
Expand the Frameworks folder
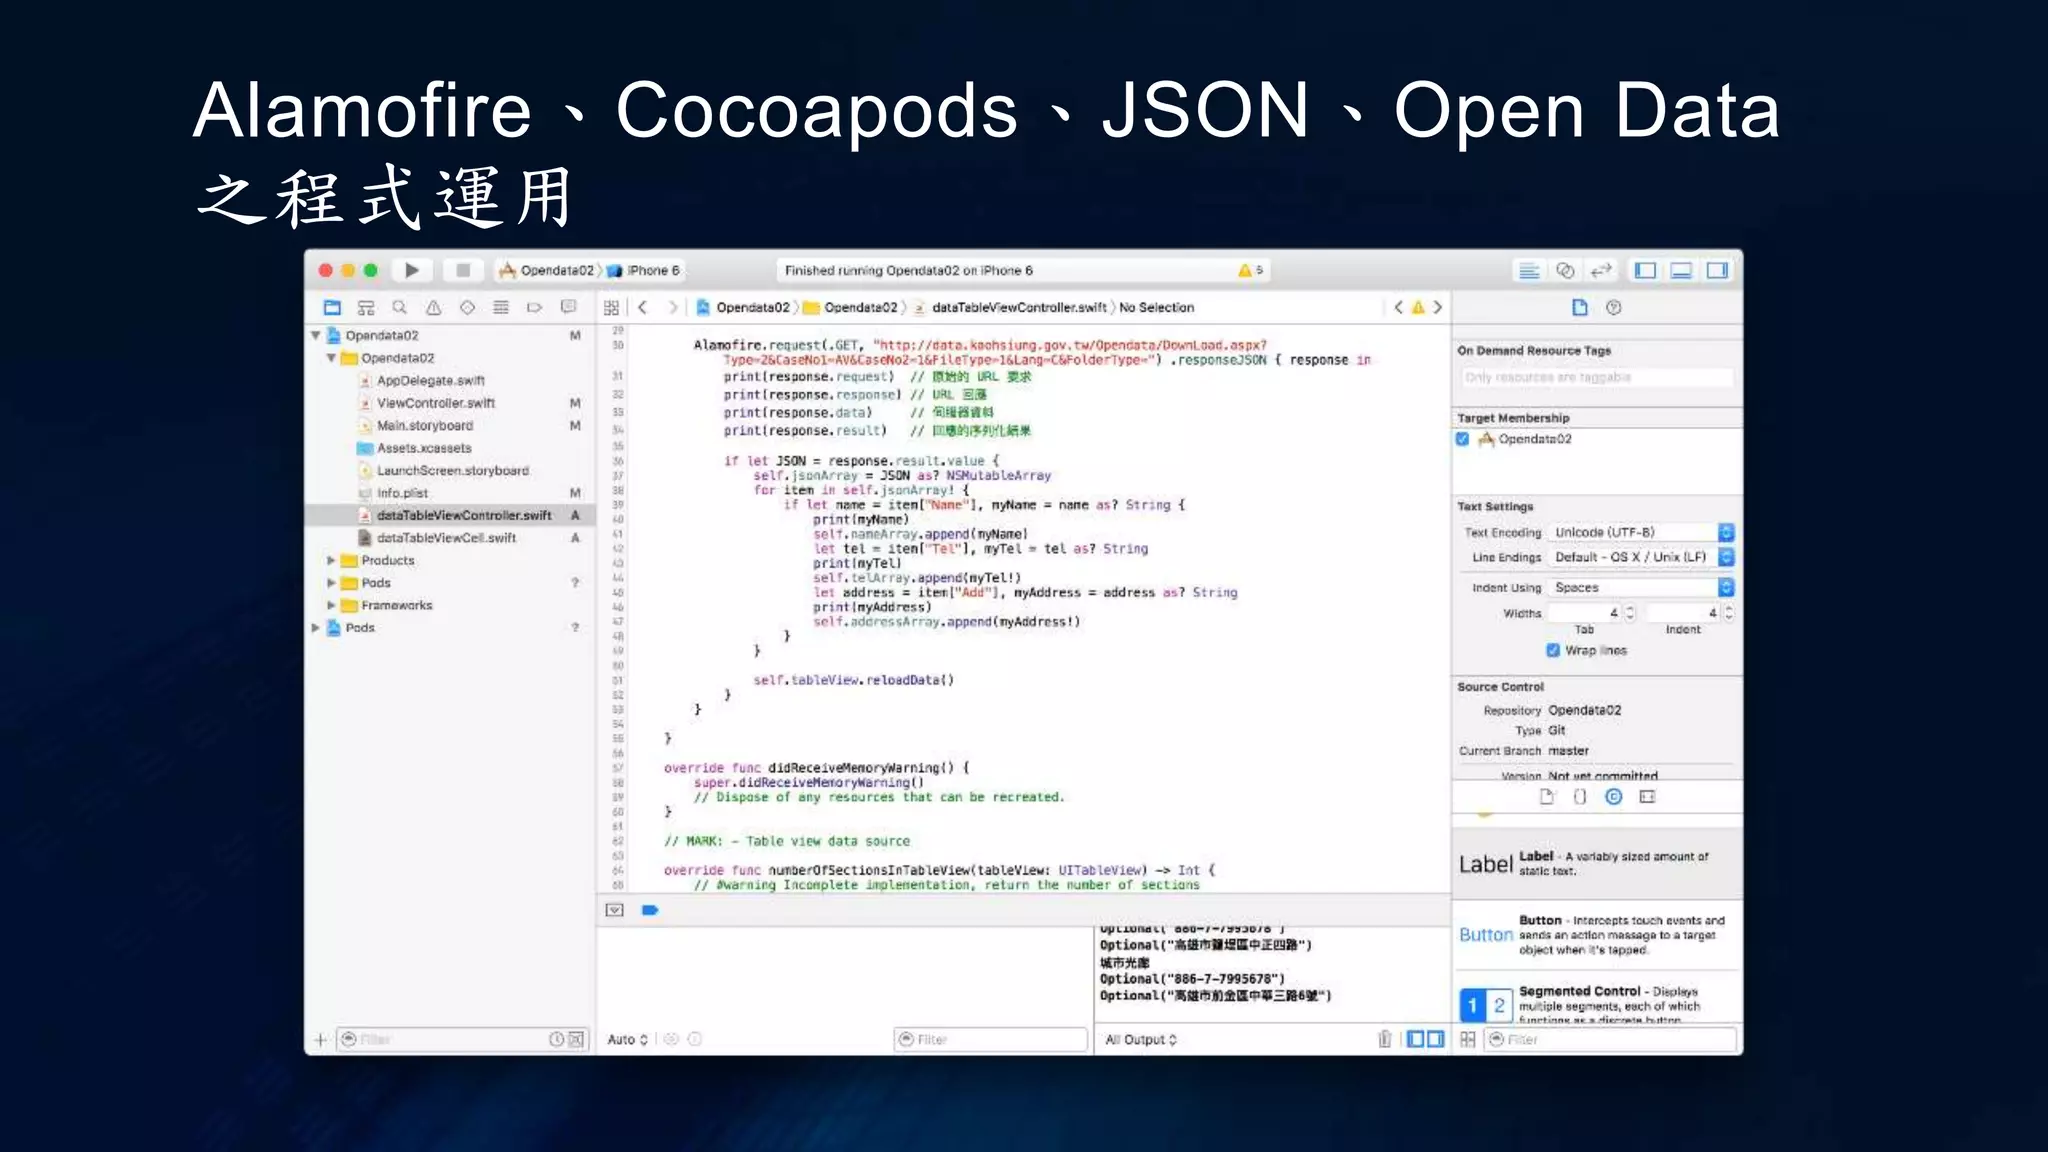[331, 605]
